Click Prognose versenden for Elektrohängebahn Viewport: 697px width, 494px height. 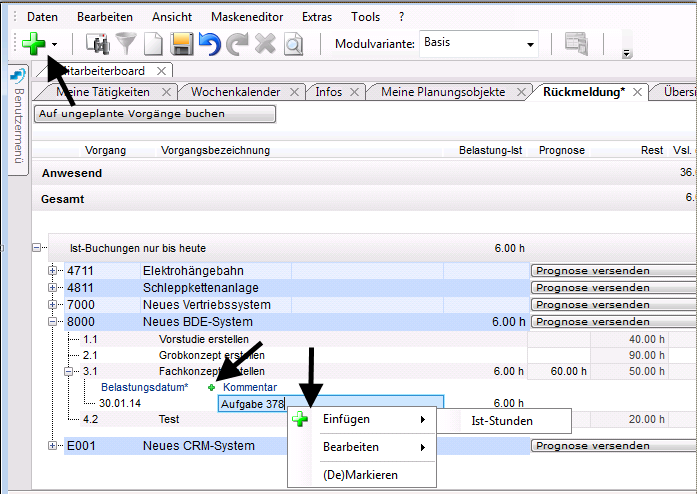[x=613, y=270]
